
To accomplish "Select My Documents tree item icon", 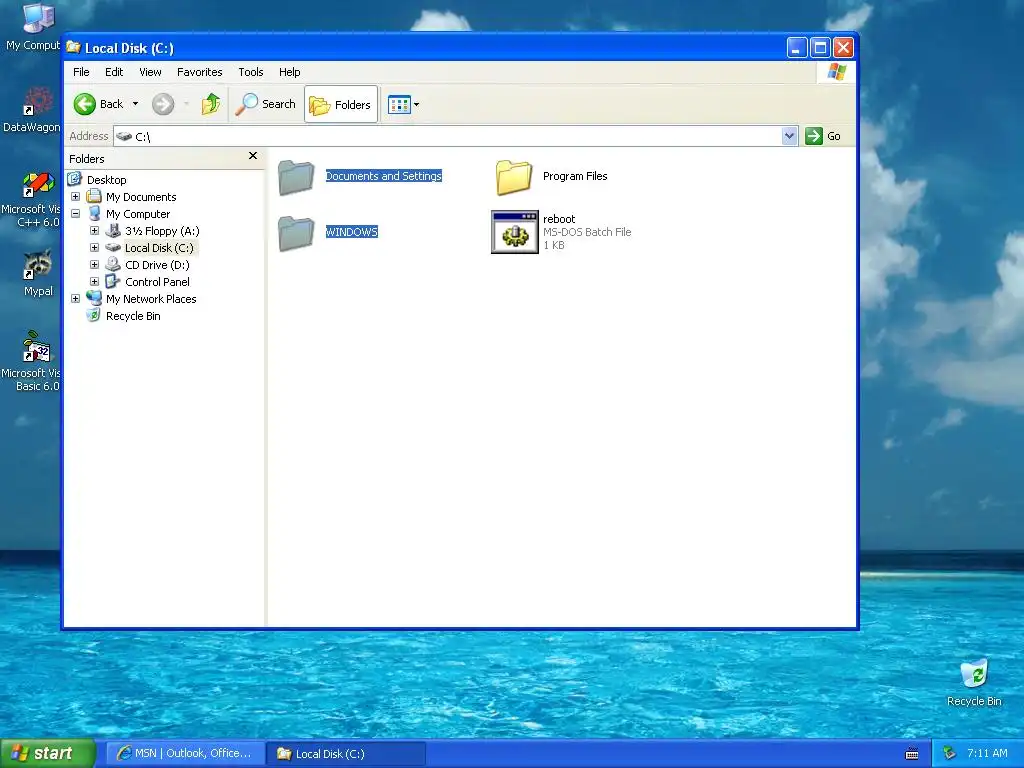I will [x=94, y=196].
